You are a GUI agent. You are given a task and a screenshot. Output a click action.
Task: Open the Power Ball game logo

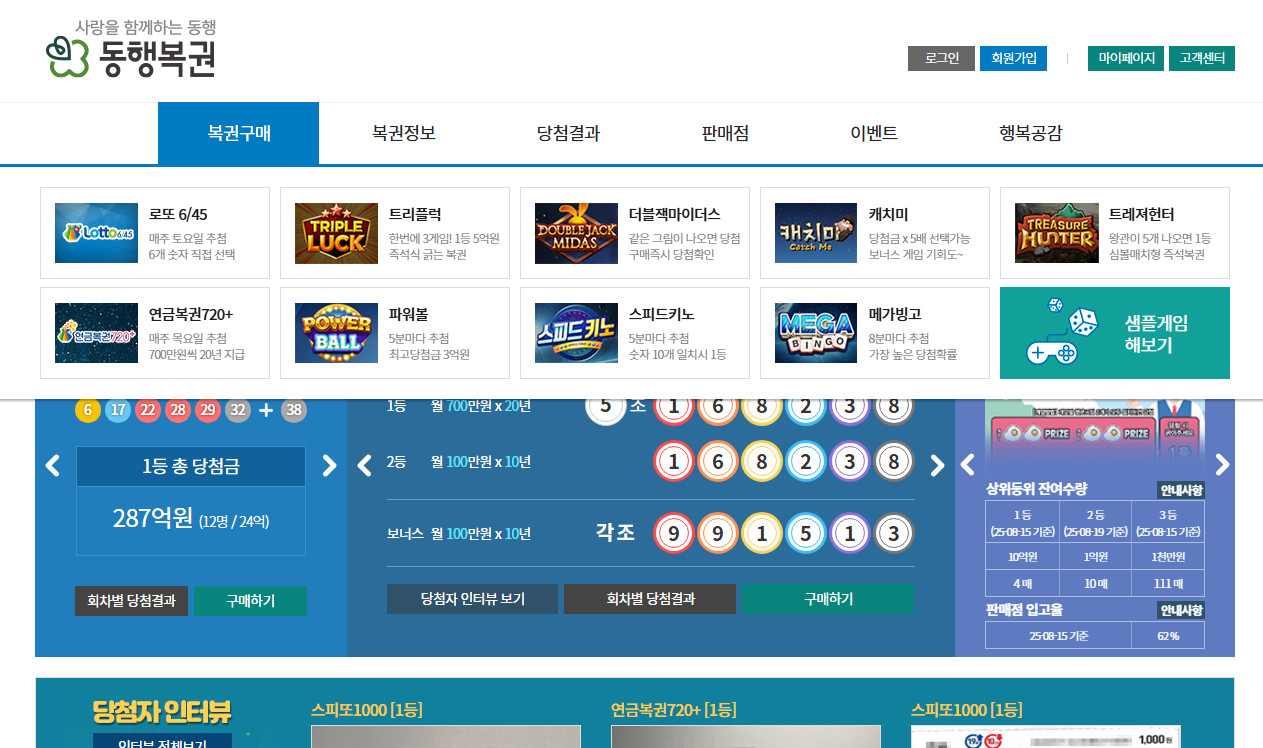tap(336, 333)
